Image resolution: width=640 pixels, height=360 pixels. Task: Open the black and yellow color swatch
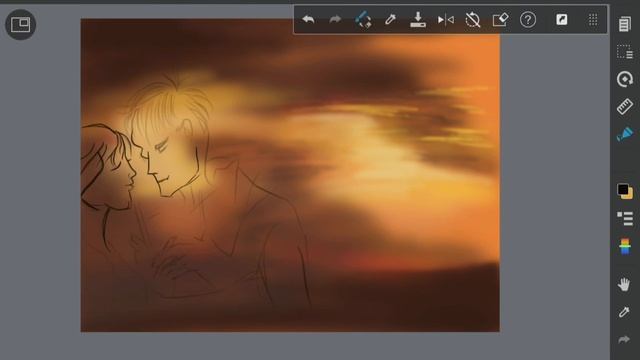[x=624, y=191]
